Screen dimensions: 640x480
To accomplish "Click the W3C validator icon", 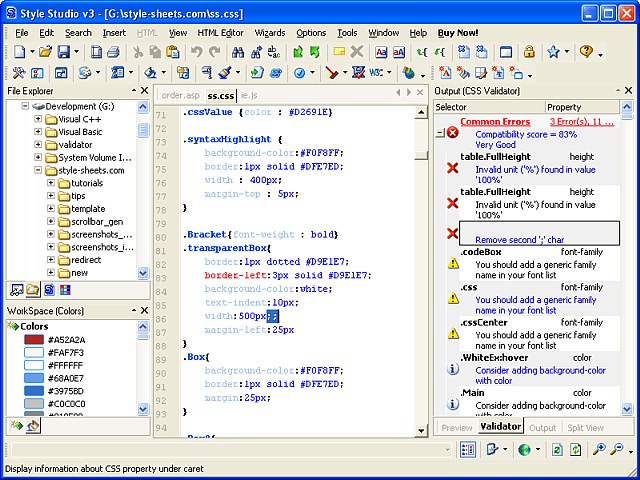I will click(x=376, y=73).
